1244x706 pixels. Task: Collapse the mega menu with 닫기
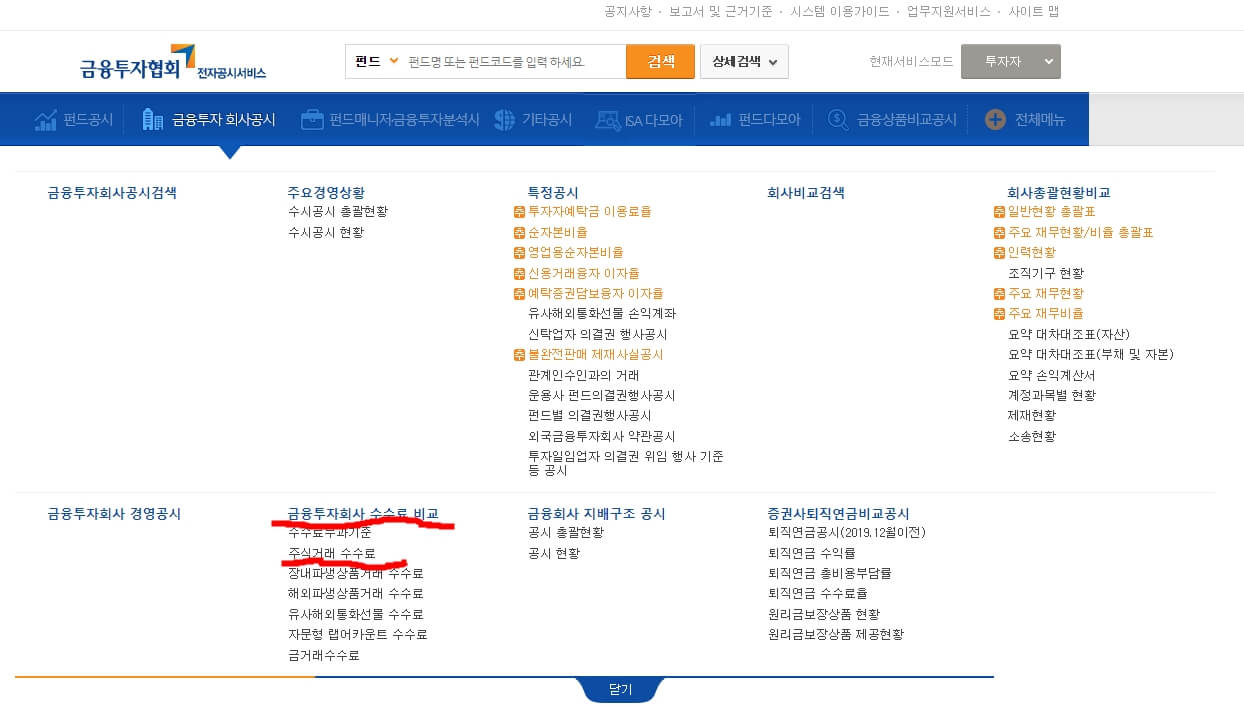coord(620,689)
